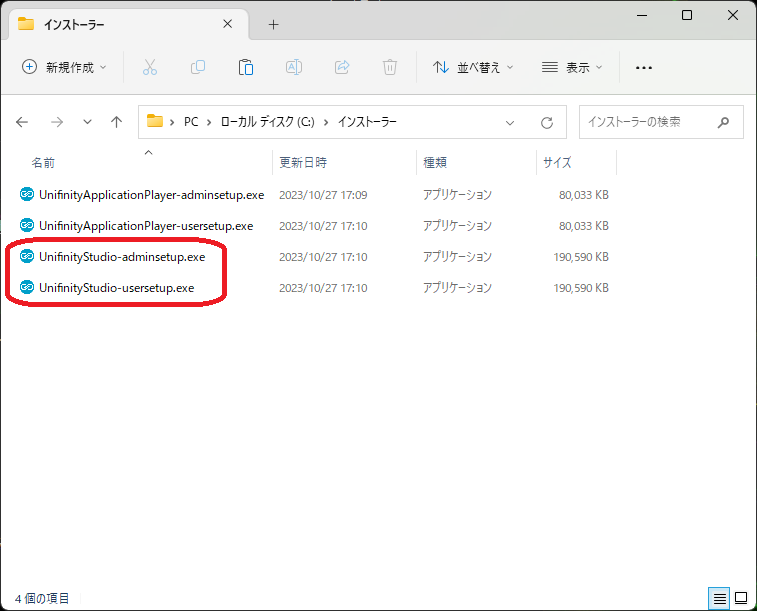The height and width of the screenshot is (611, 757).
Task: Open the 新規作成 dropdown menu
Action: click(x=65, y=67)
